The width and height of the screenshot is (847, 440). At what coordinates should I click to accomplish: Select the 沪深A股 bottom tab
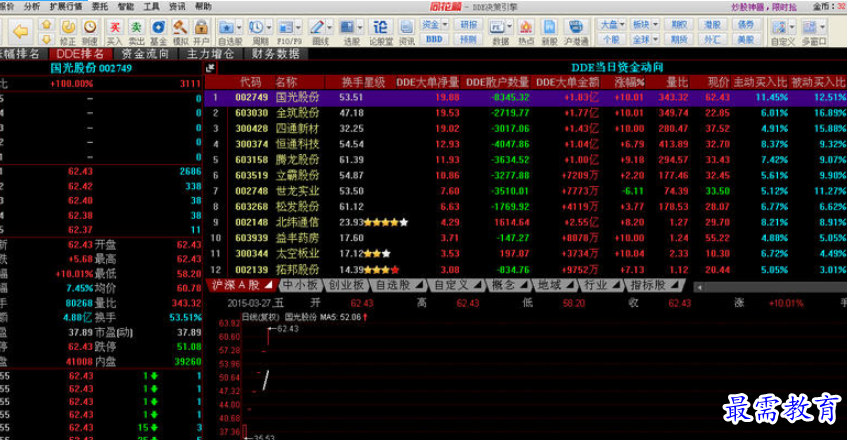[x=241, y=285]
